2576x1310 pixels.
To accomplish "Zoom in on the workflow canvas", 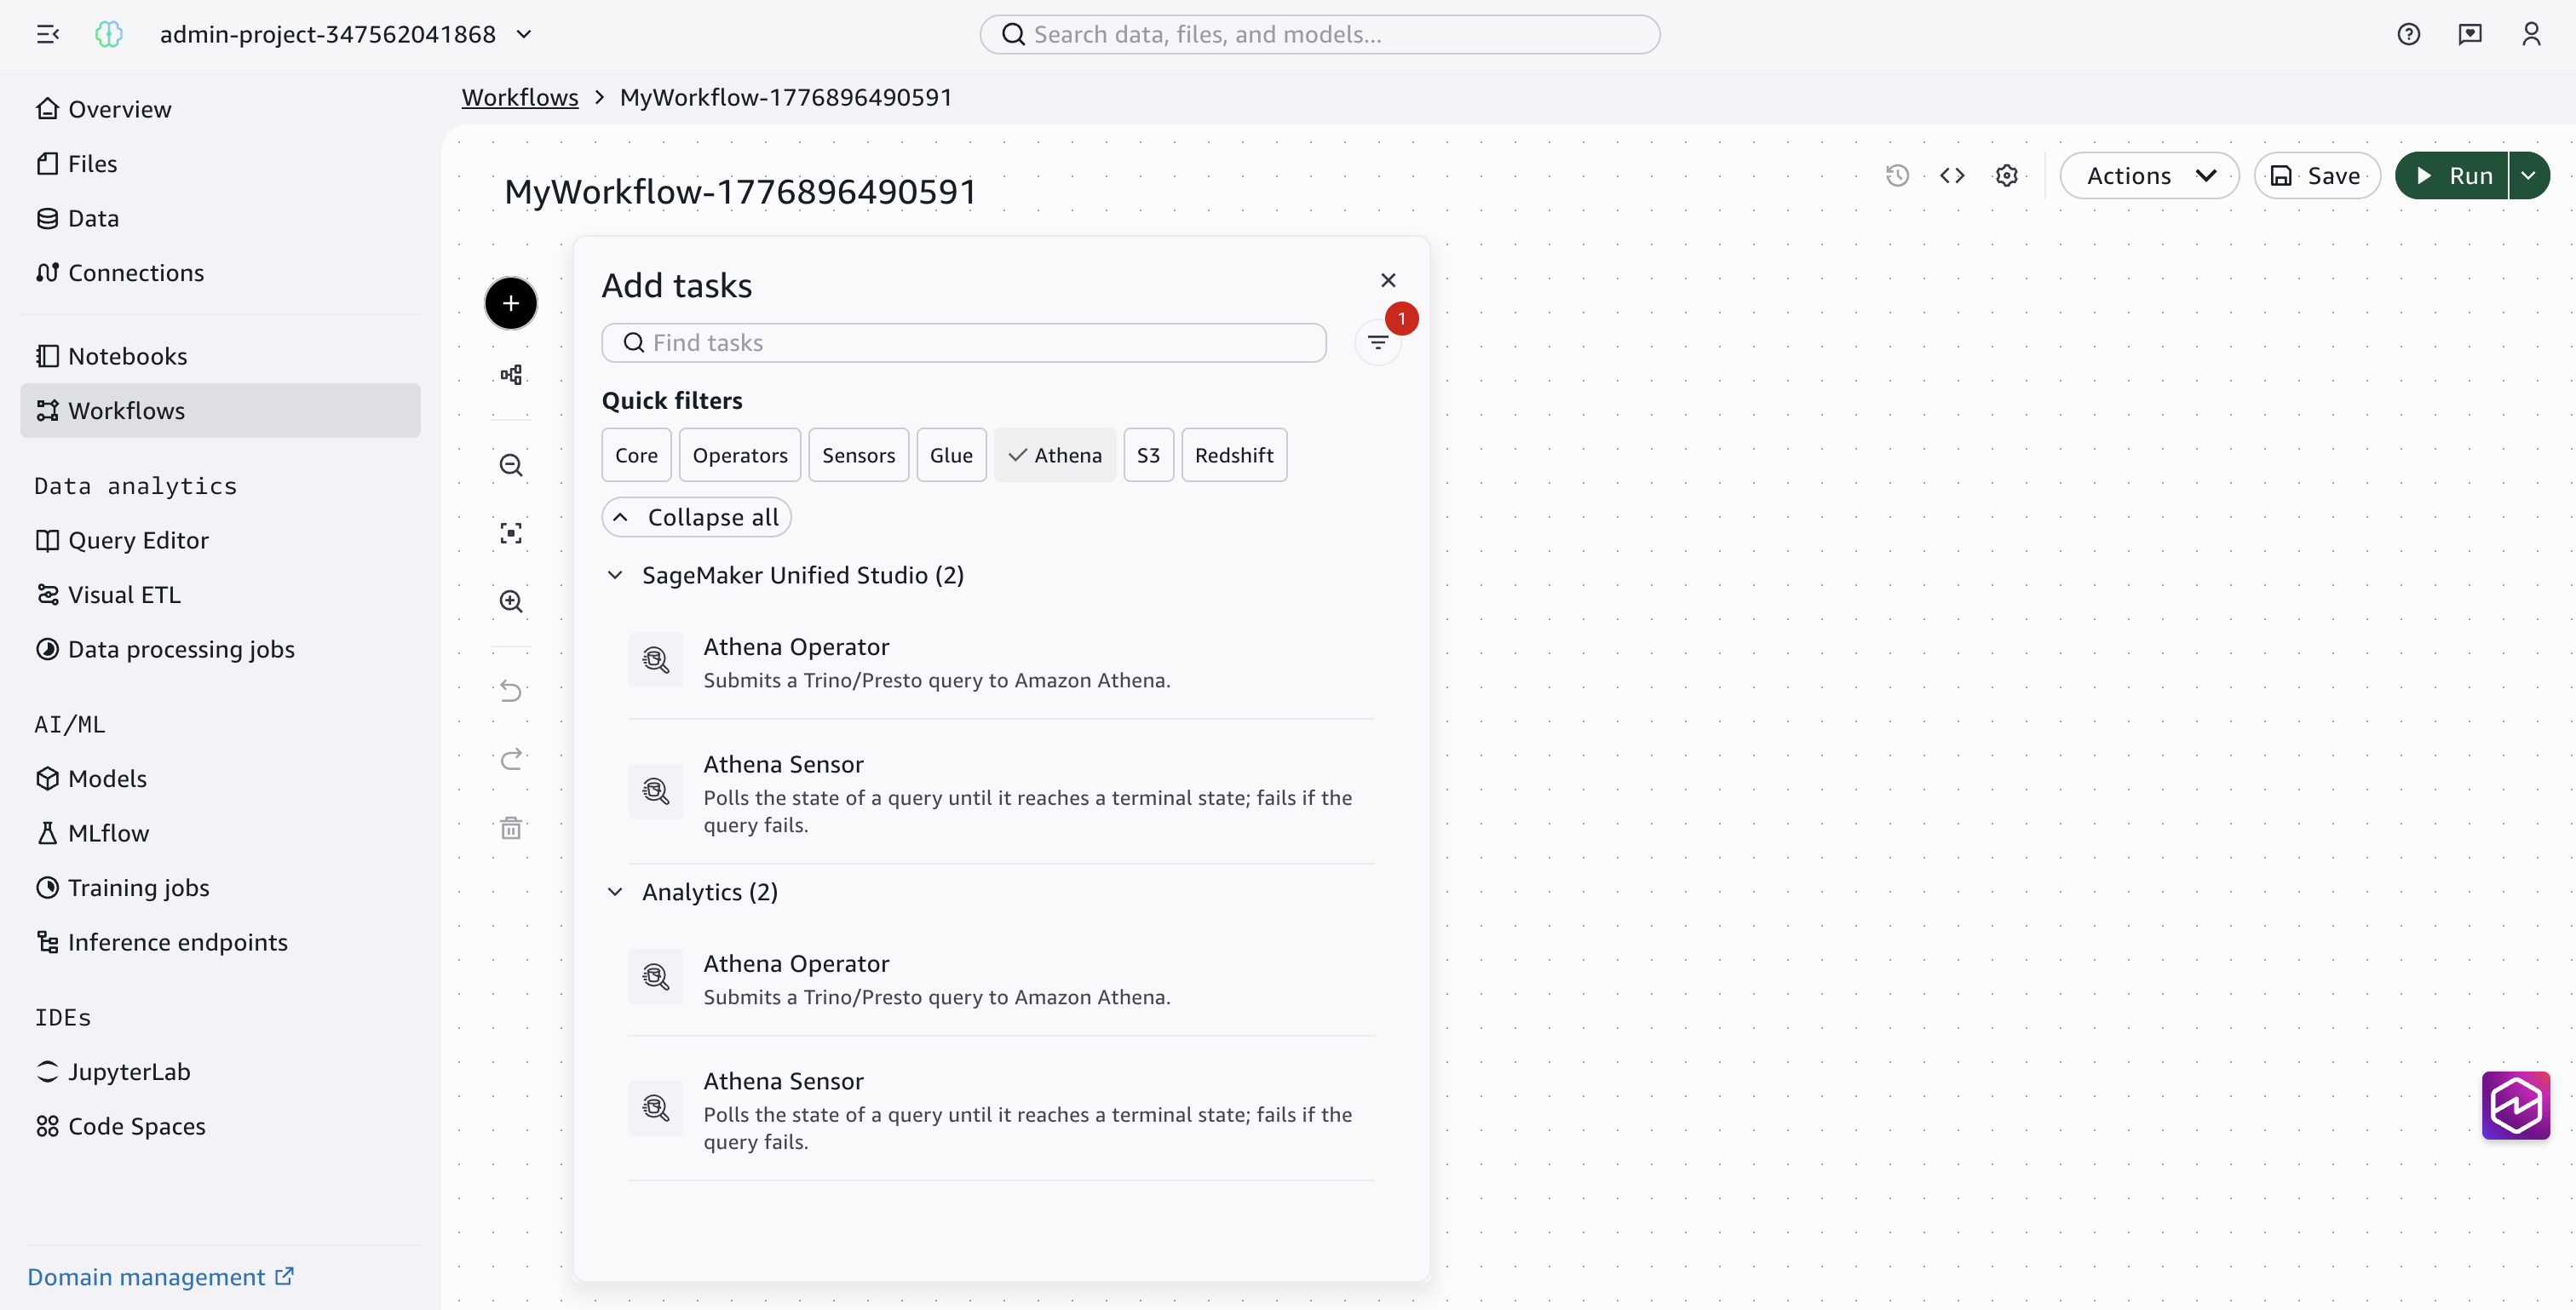I will [x=511, y=601].
